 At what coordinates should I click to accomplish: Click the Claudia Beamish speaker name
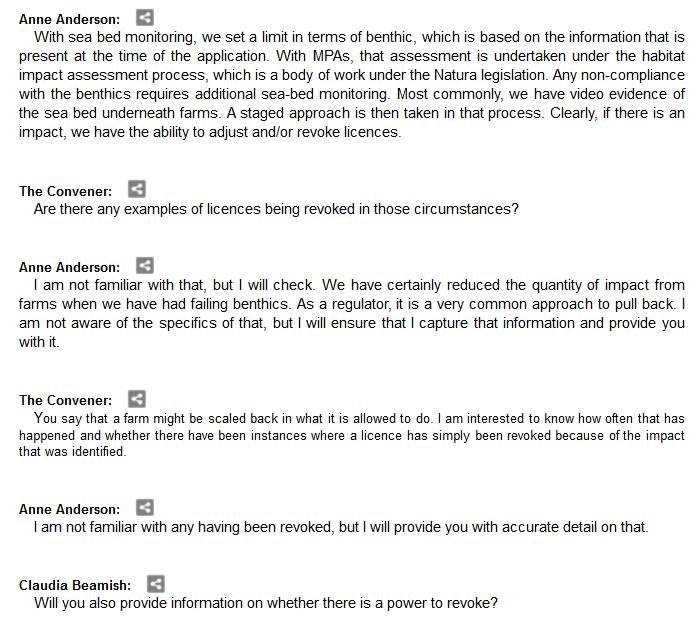[x=75, y=586]
